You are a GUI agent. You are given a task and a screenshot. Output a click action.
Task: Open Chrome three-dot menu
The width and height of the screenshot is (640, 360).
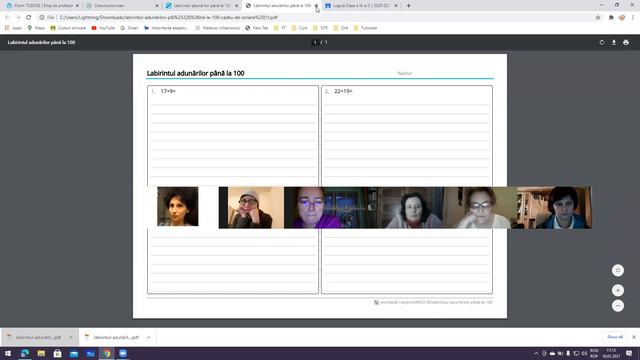(x=633, y=18)
